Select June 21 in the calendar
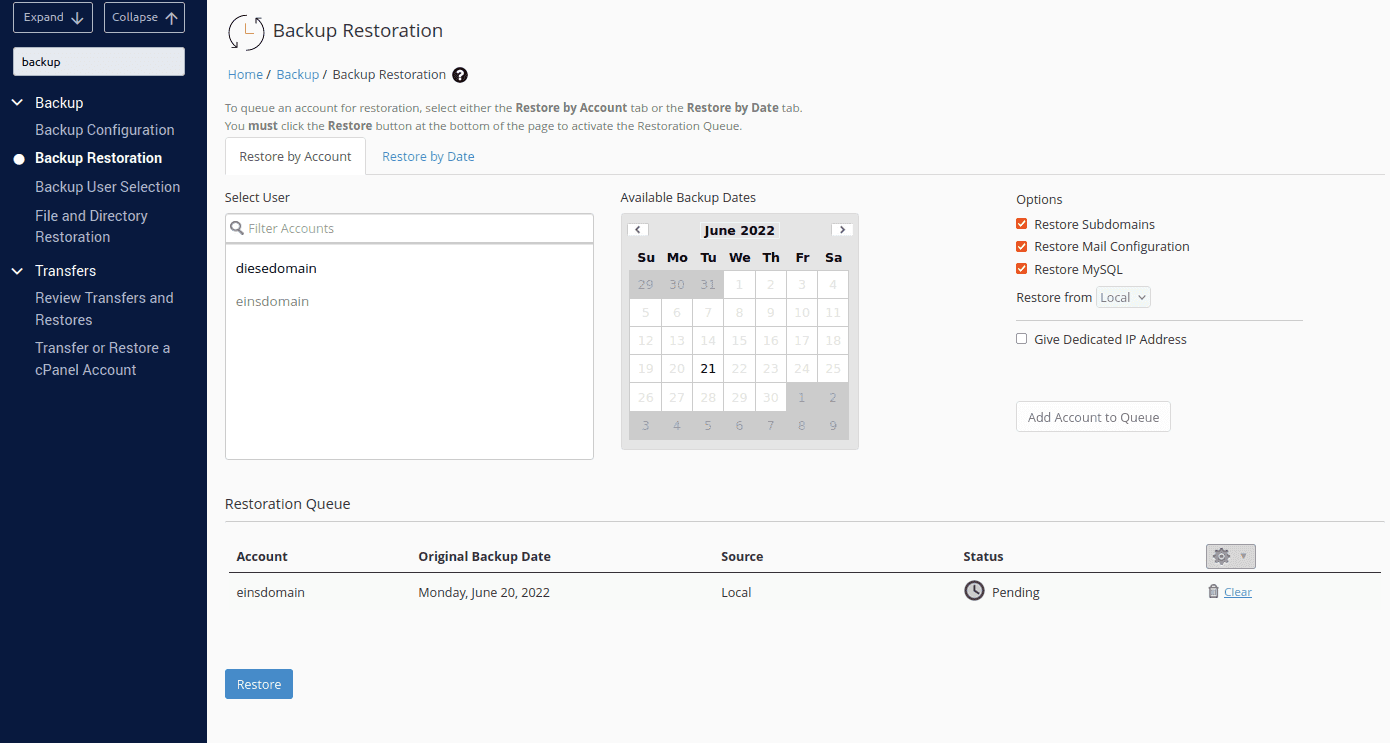Screen dimensions: 1390x743 pyautogui.click(x=708, y=368)
